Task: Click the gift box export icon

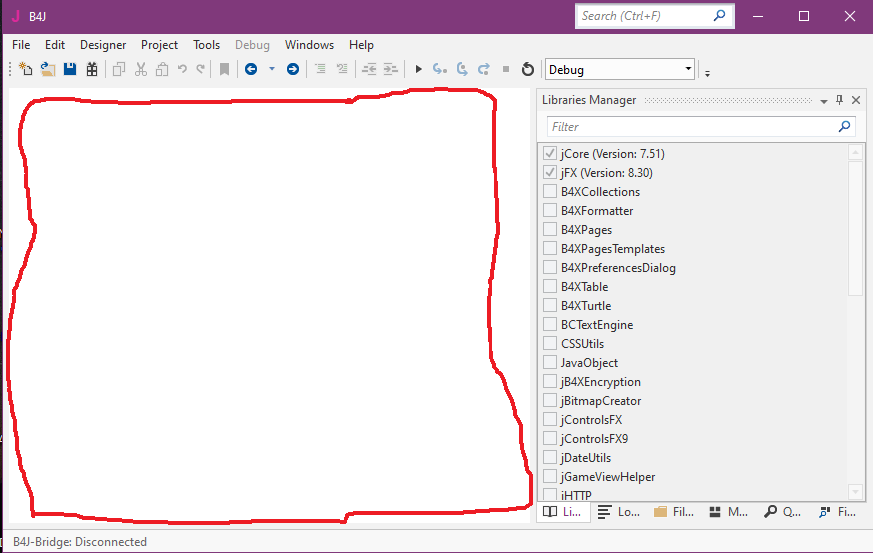Action: point(92,69)
